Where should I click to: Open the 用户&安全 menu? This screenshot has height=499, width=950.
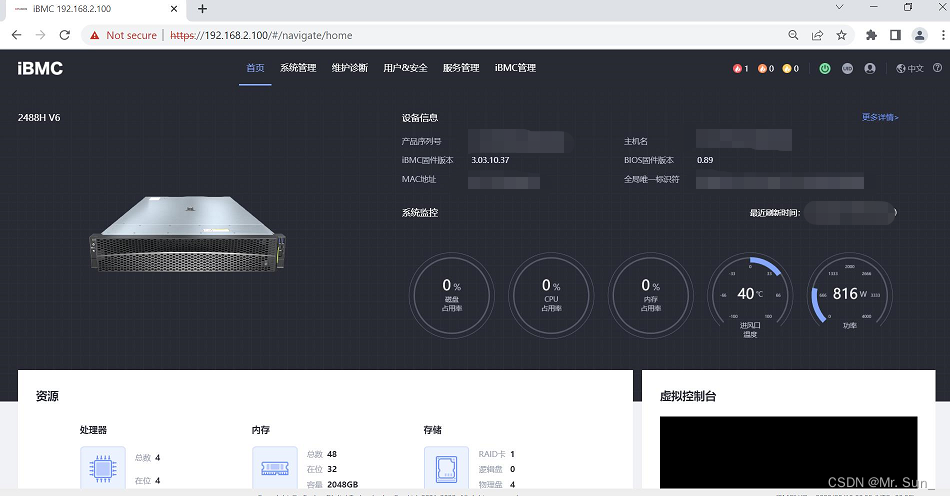coord(405,68)
